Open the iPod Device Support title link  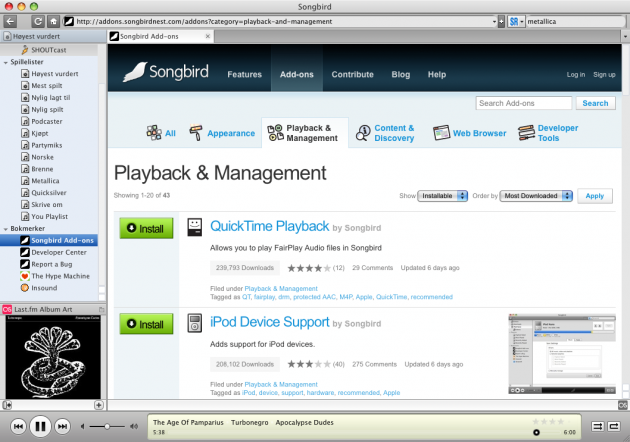(270, 322)
